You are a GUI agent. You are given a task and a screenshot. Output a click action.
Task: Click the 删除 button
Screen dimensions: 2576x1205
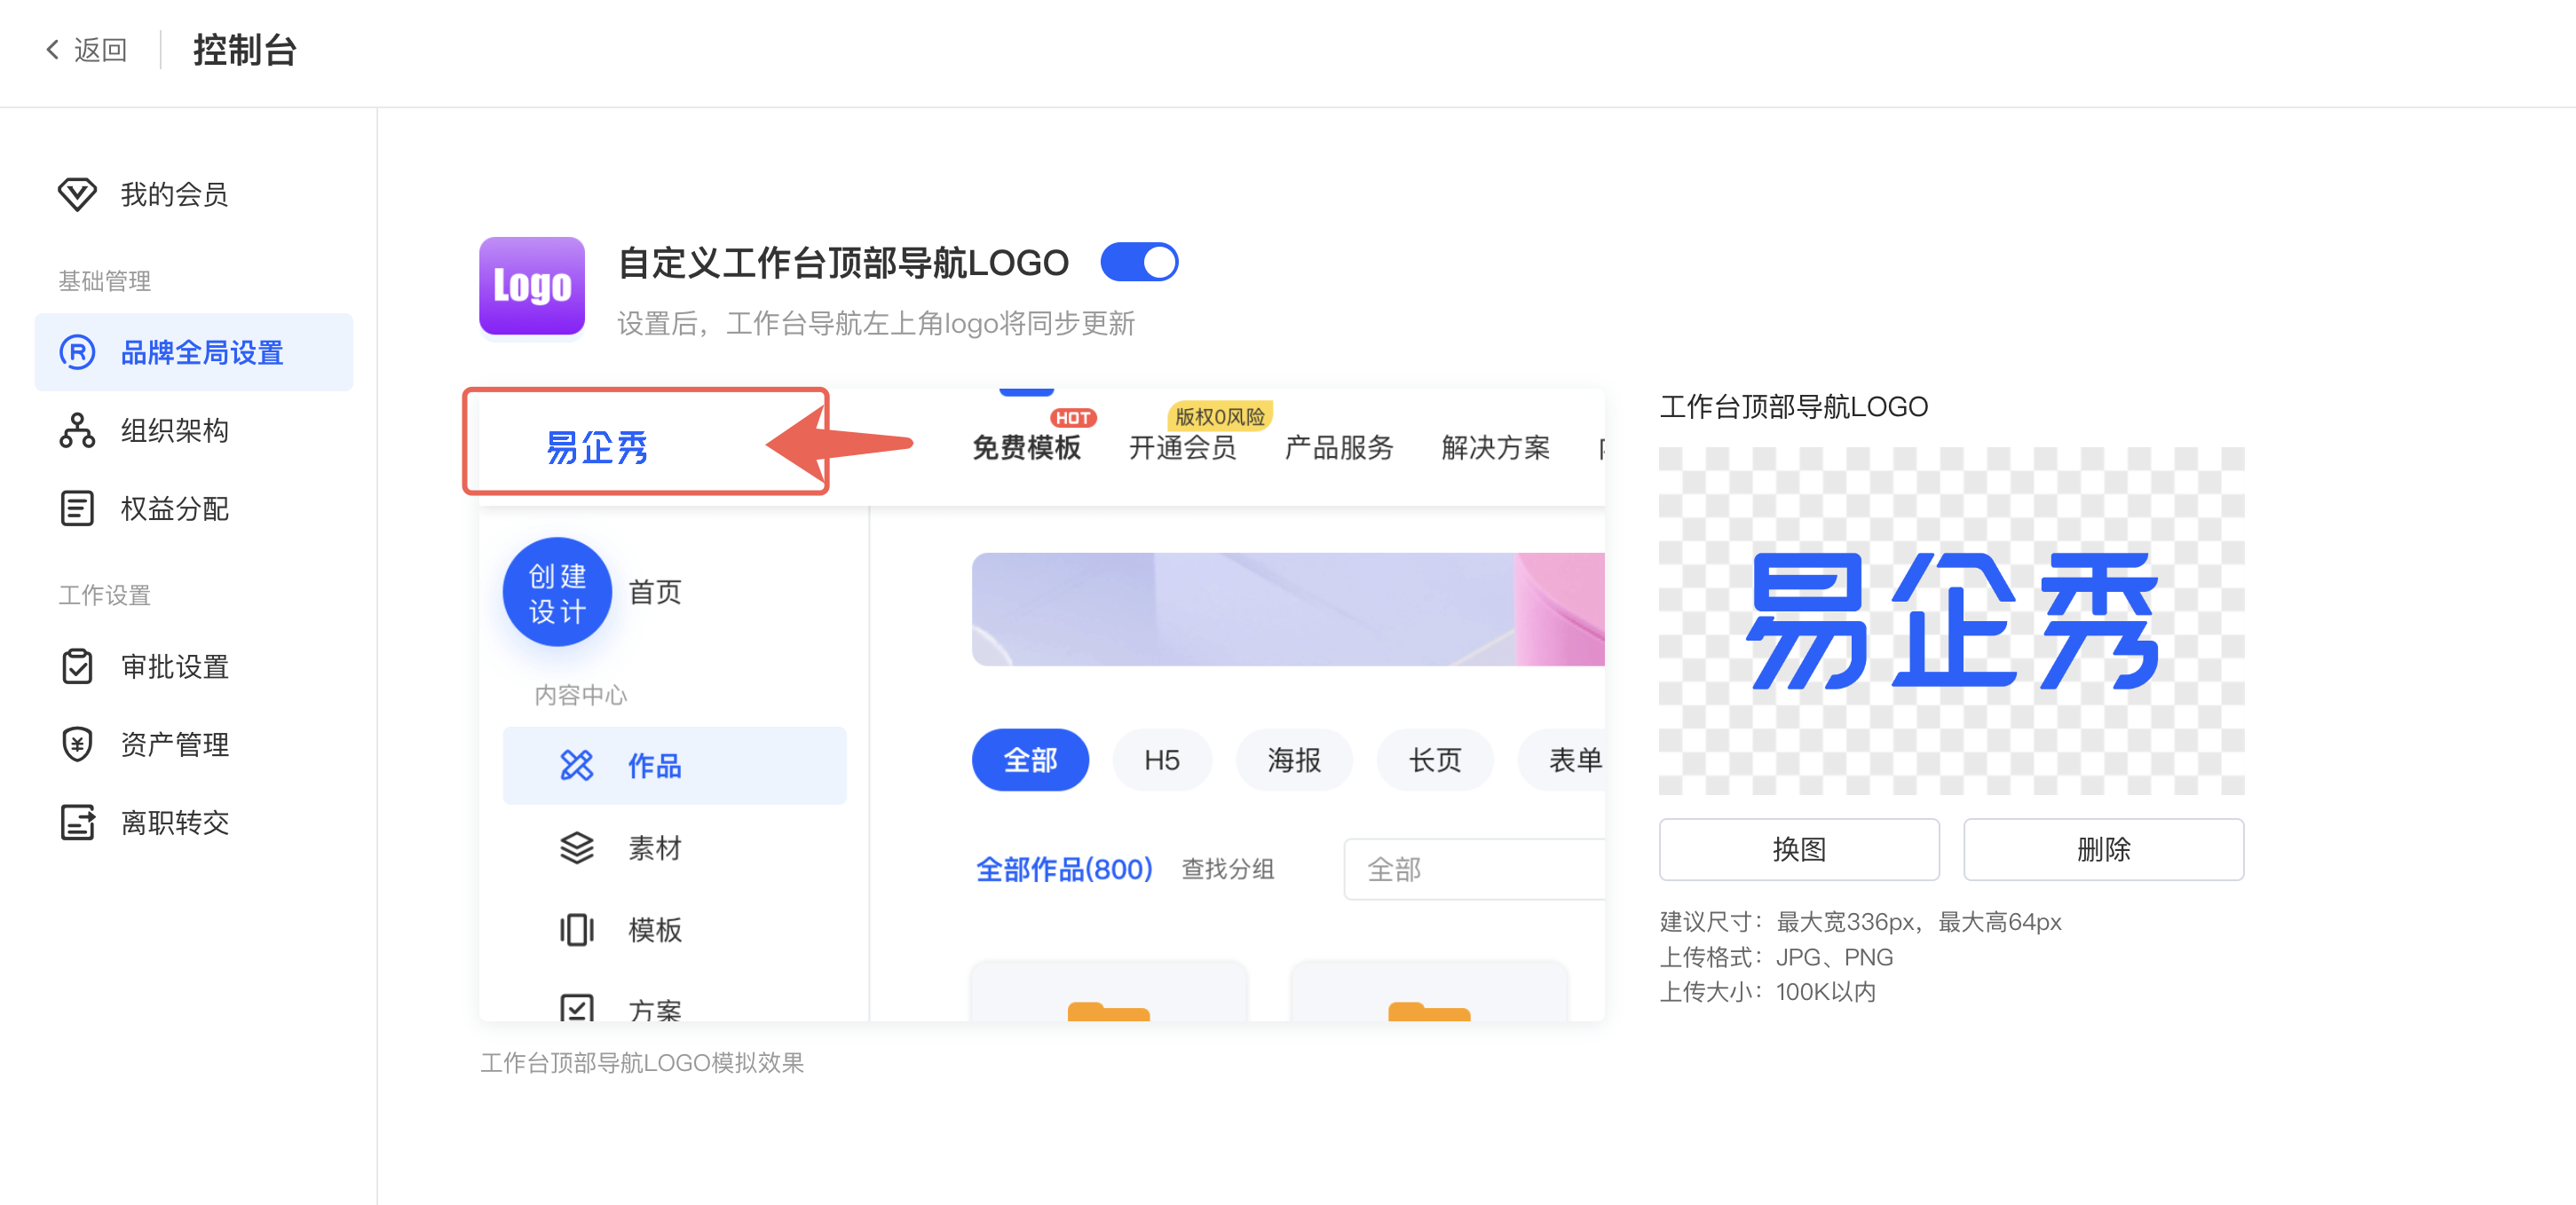pos(2103,849)
